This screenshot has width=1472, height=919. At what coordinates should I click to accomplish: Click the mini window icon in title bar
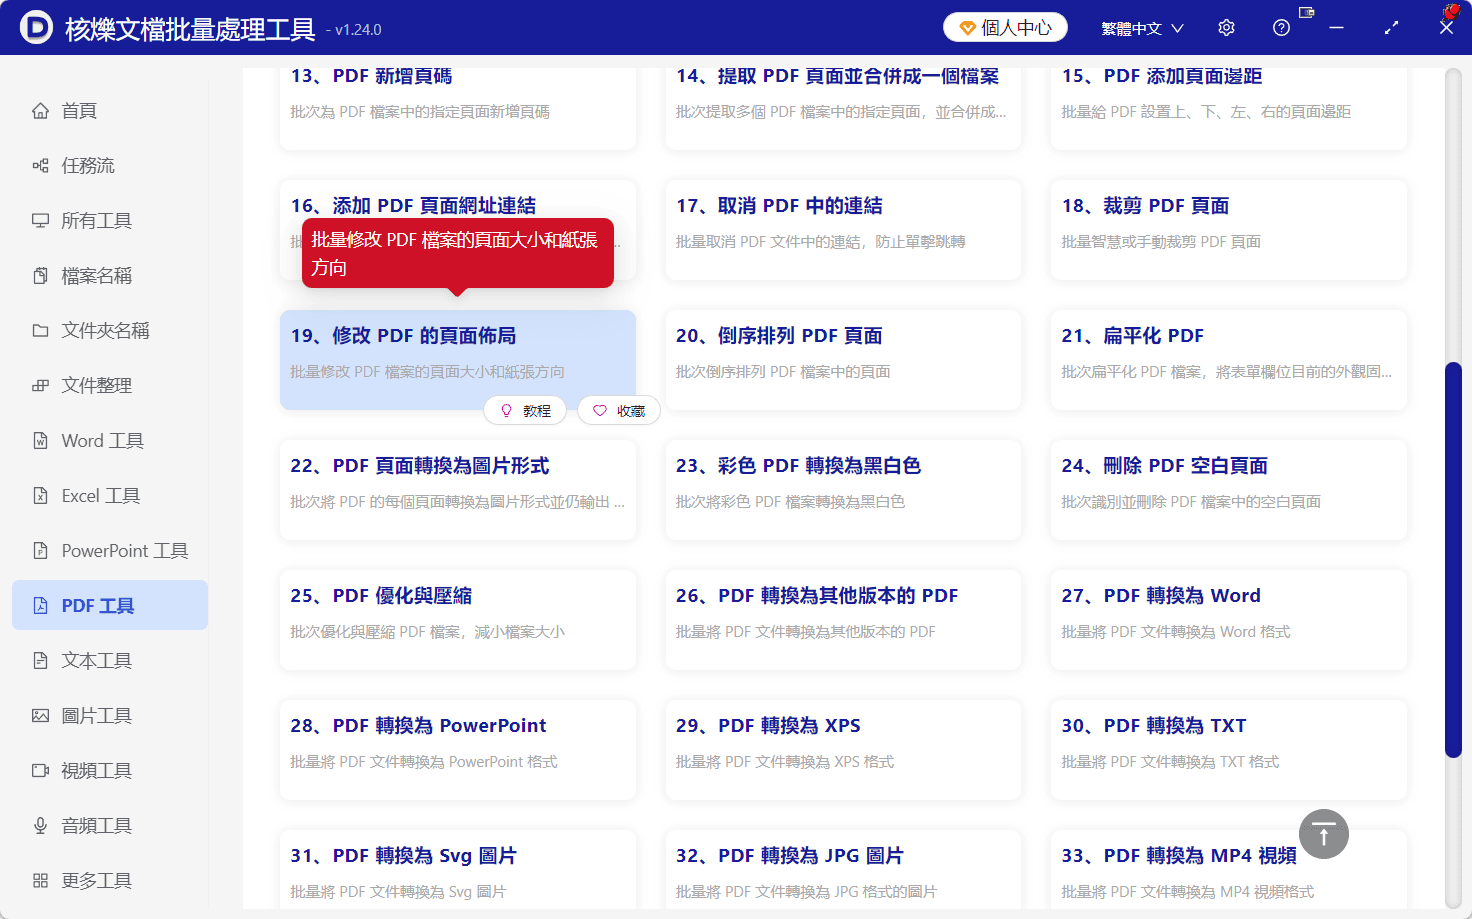[1306, 12]
